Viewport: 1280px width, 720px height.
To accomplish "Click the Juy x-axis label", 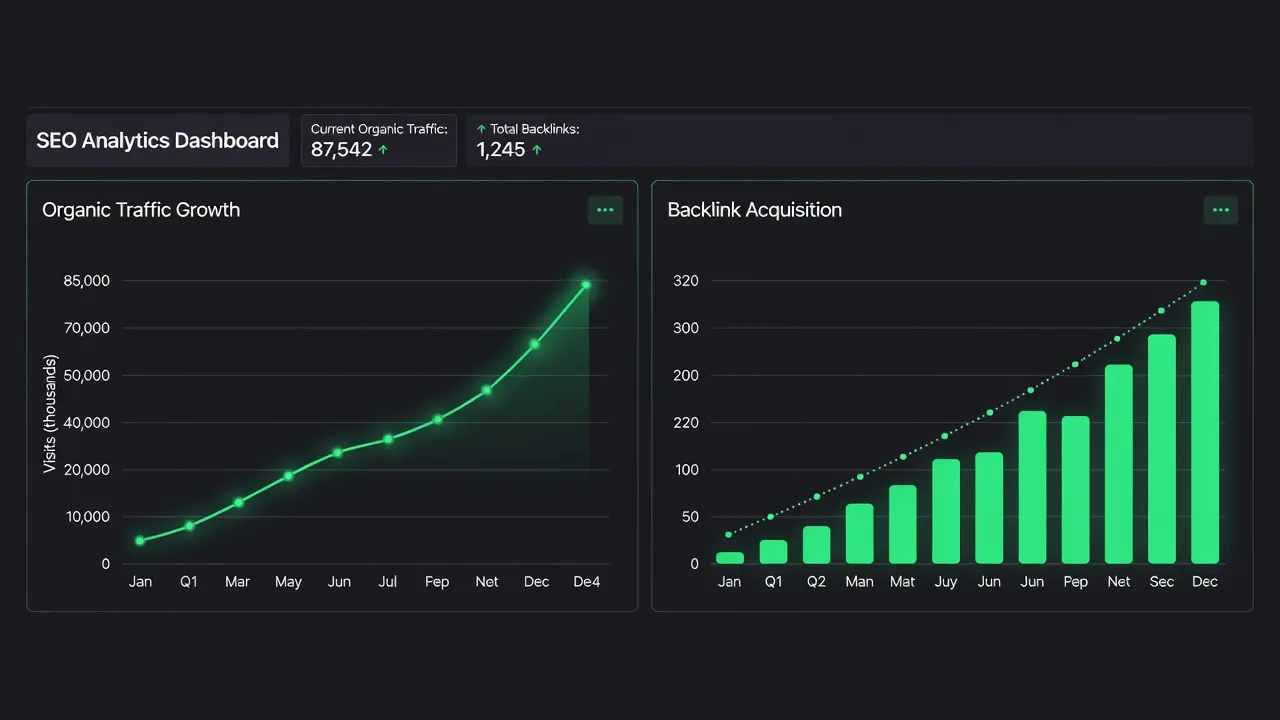I will (x=946, y=582).
